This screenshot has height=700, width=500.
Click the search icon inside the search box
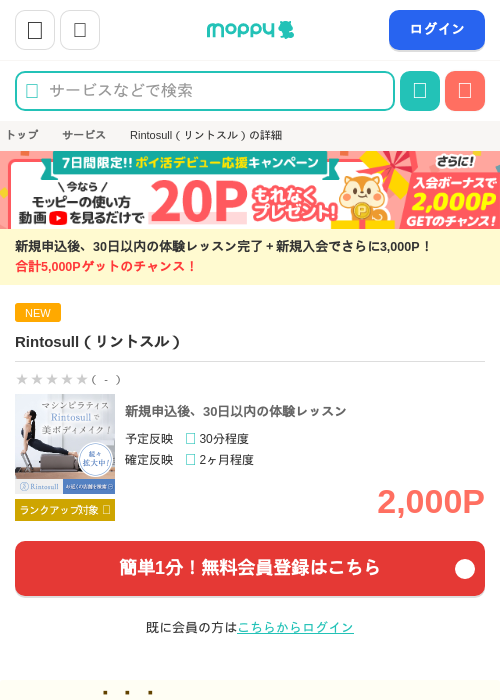[32, 91]
